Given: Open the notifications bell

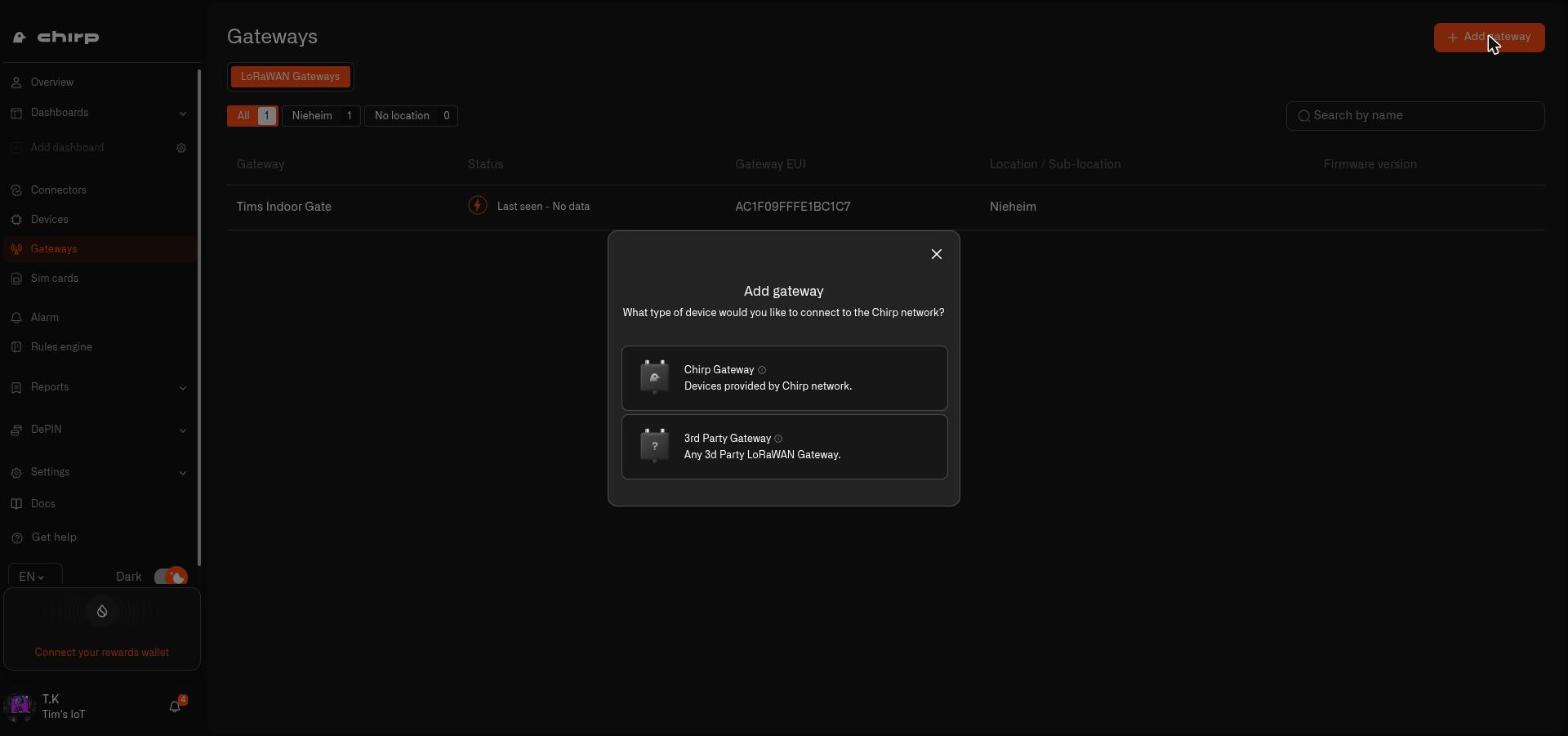Looking at the screenshot, I should (x=175, y=706).
